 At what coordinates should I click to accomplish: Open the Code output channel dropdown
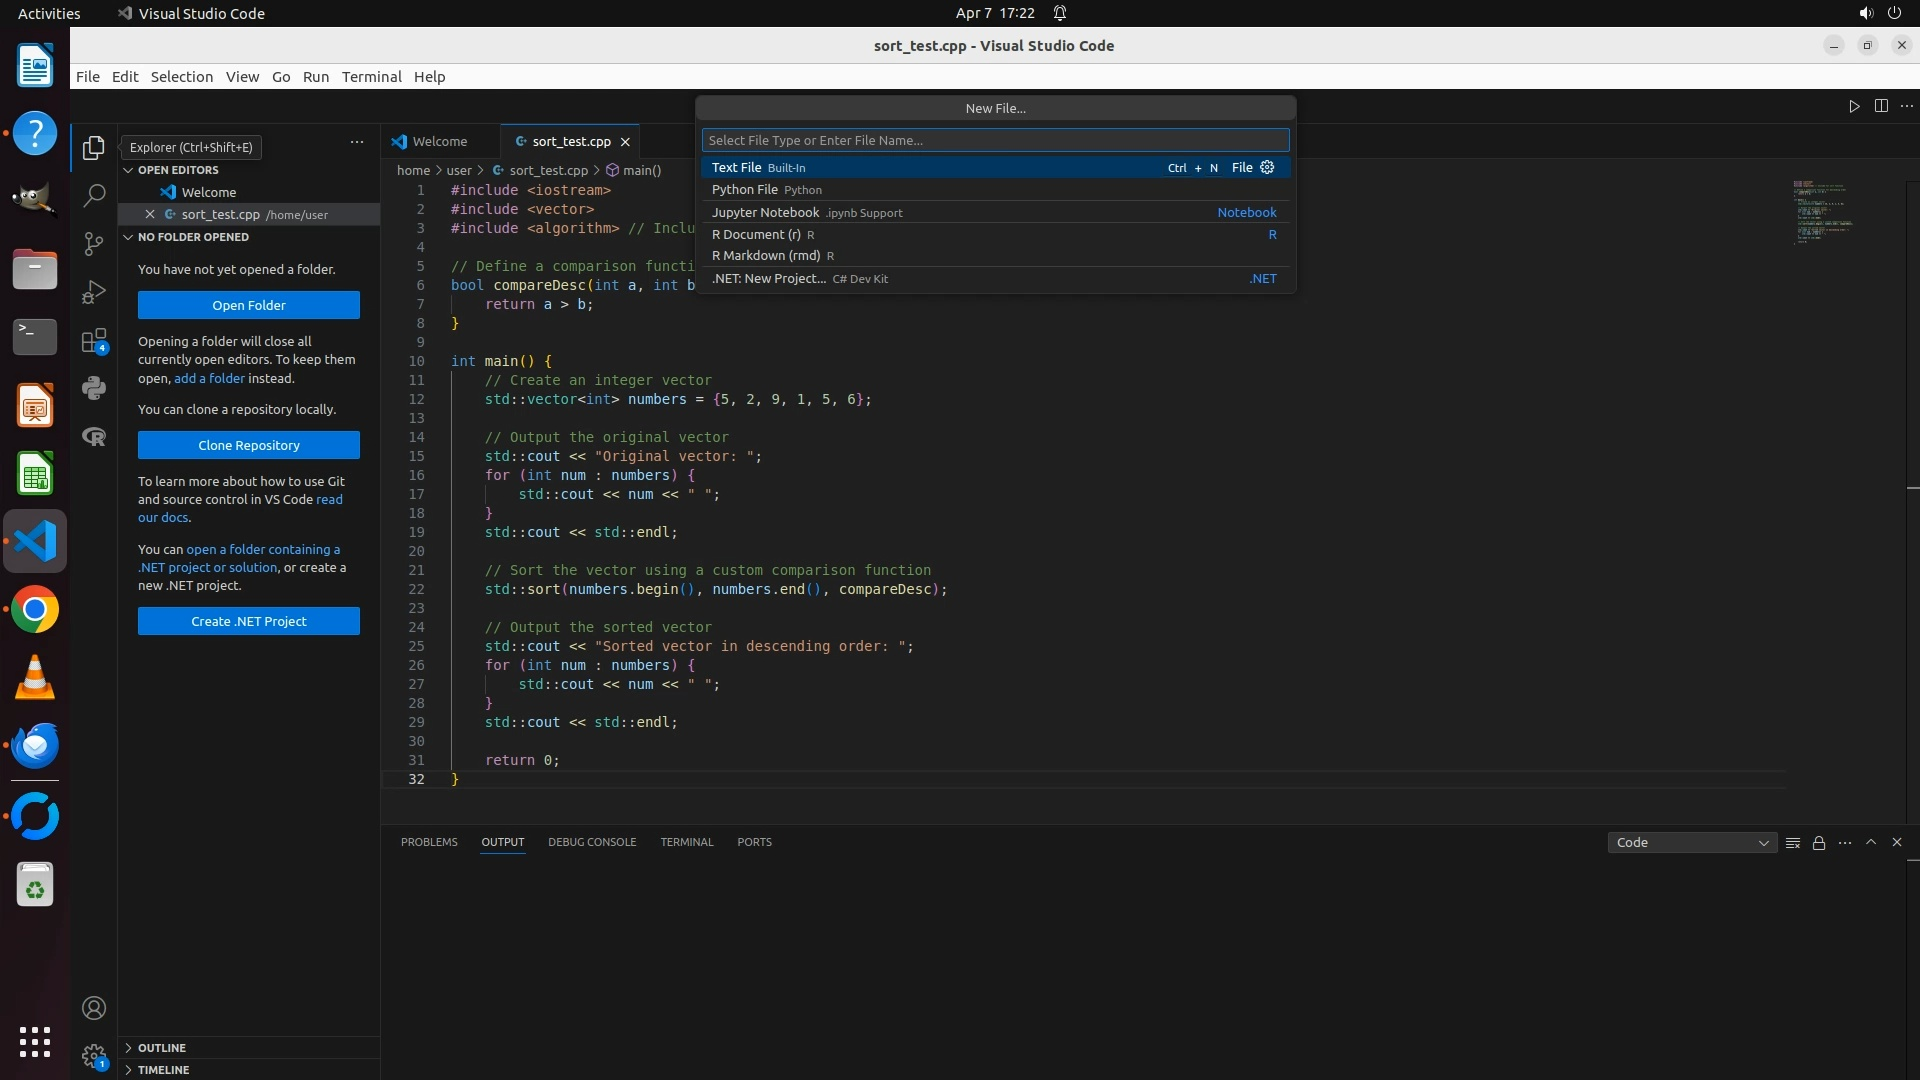1692,843
